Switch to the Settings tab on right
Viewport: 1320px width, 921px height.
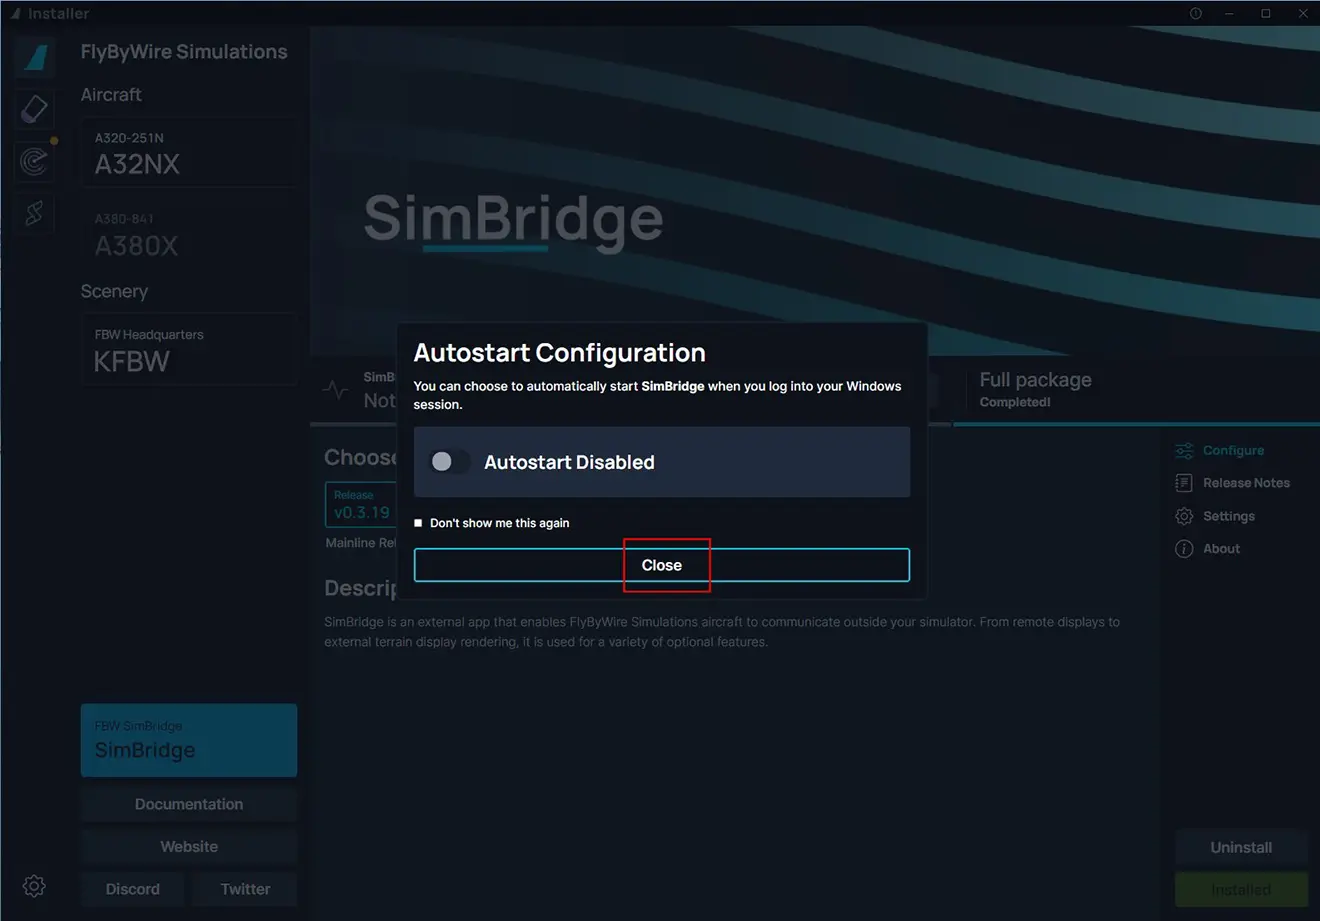pos(1215,516)
